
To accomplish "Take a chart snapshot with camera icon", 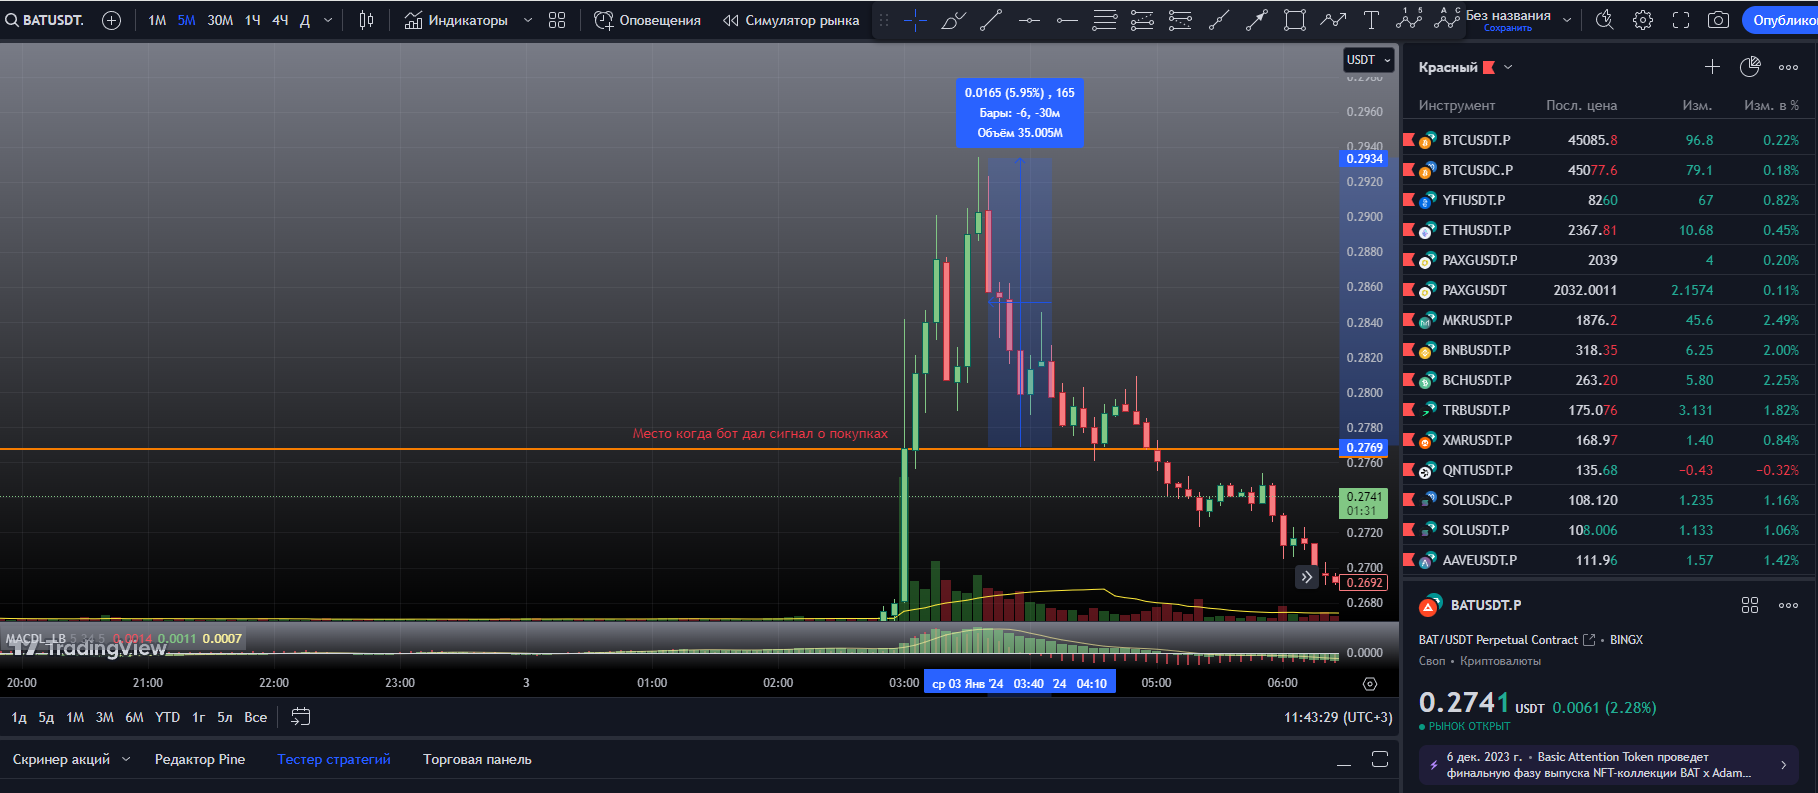I will coord(1718,20).
